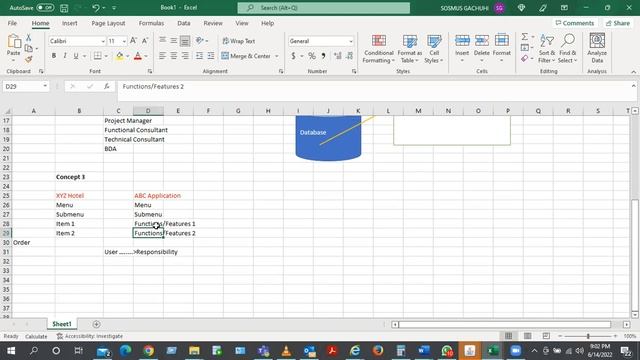Toggle Center alignment
This screenshot has height=360, width=640.
point(174,56)
